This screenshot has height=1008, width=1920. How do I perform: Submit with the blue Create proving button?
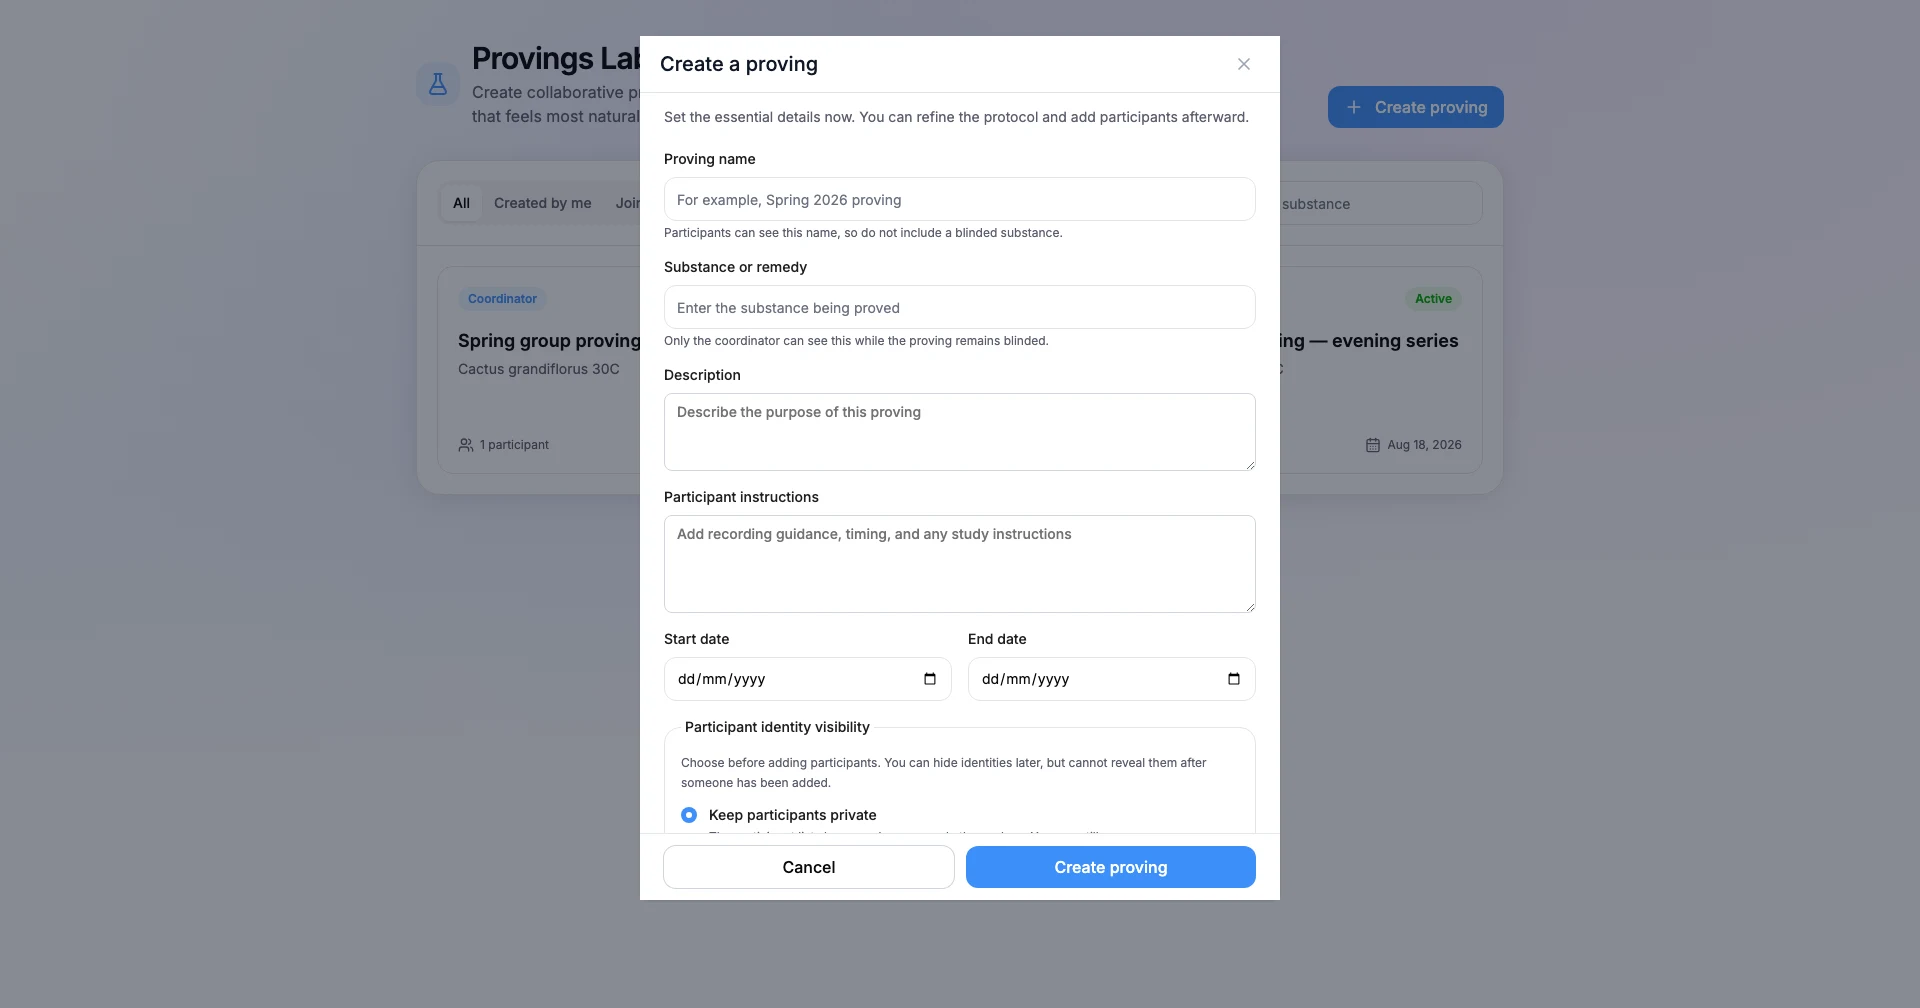(1111, 867)
